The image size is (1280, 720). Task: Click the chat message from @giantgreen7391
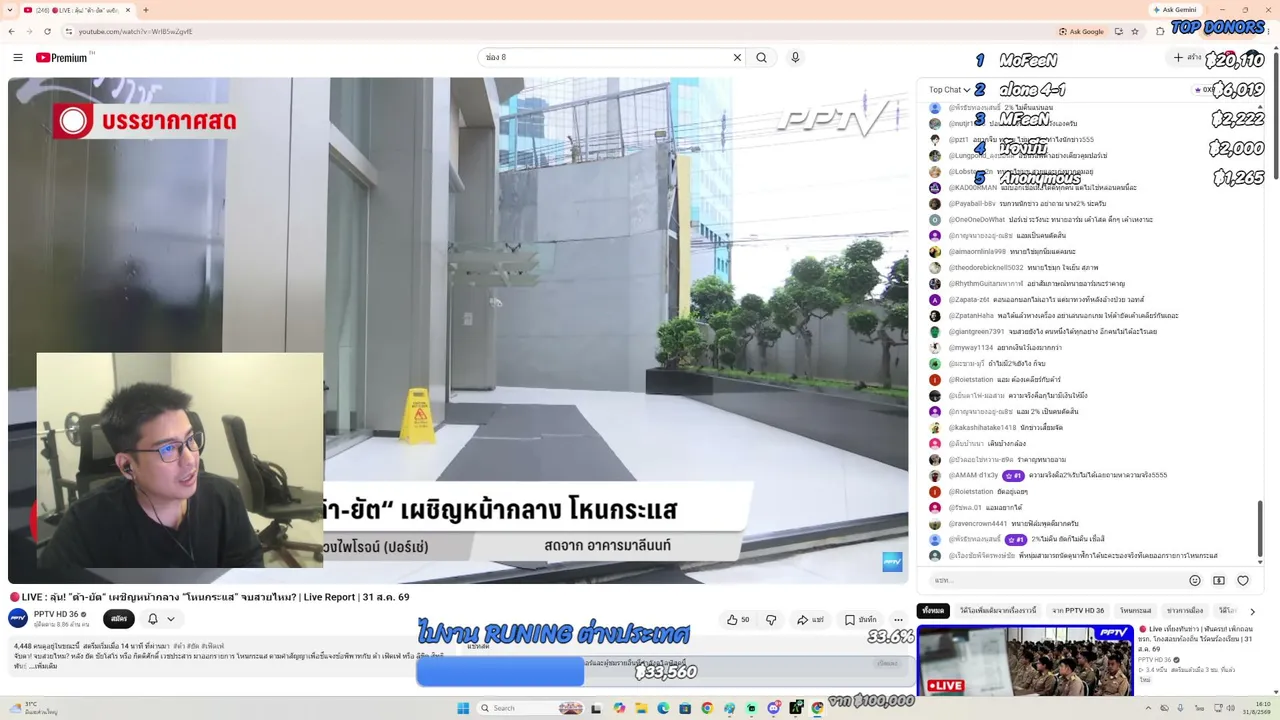click(x=1042, y=332)
